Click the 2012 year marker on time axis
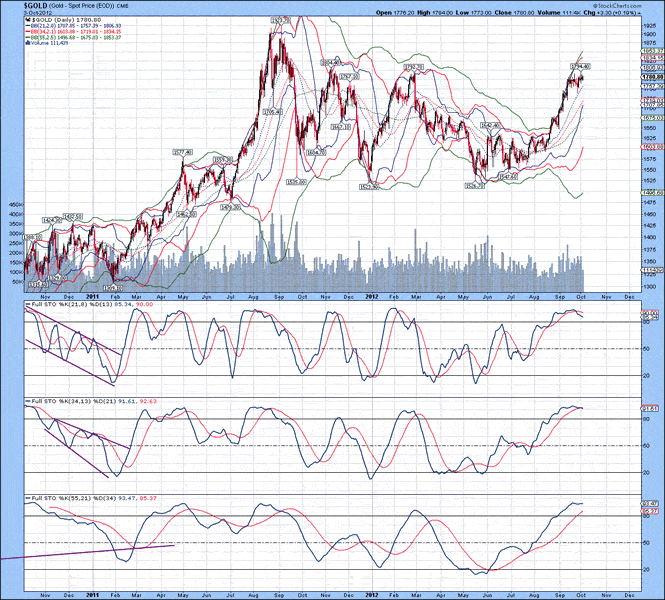 click(x=371, y=297)
